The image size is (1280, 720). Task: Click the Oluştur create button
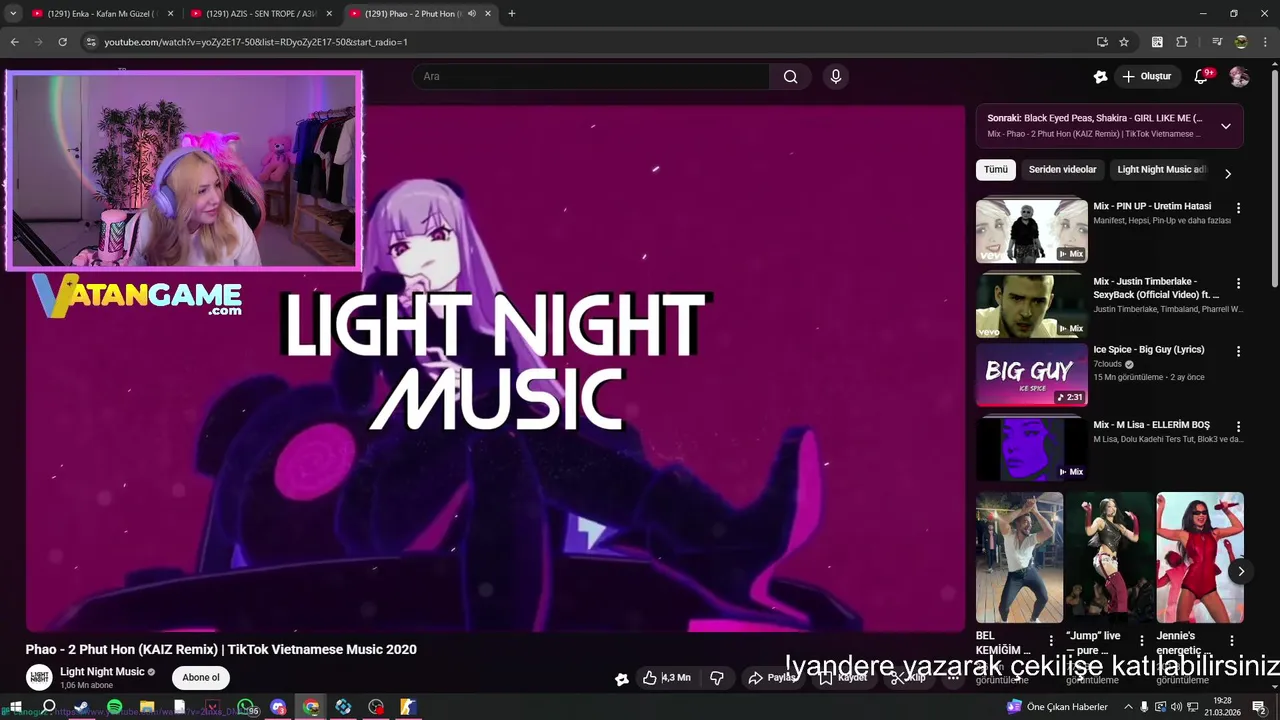(x=1146, y=76)
